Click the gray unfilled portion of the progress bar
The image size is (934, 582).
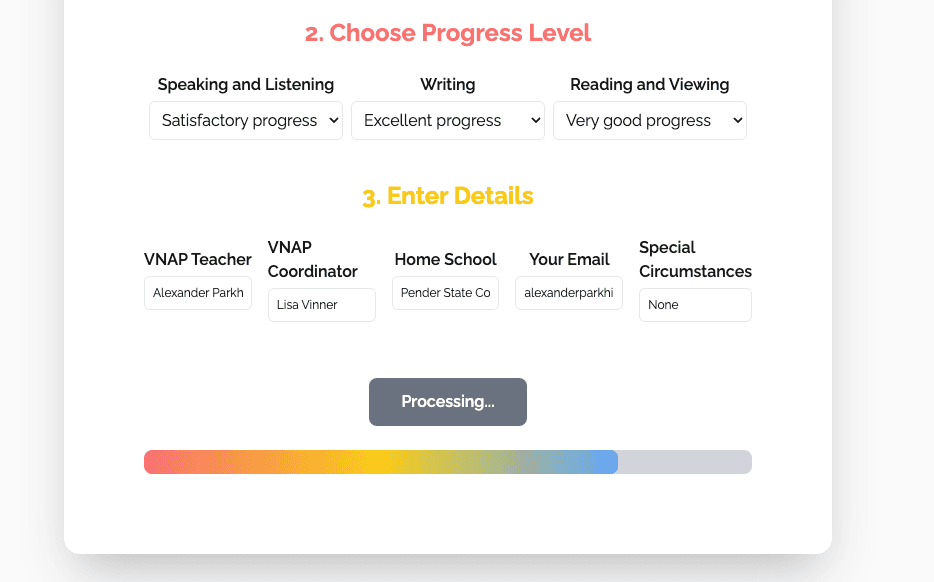pyautogui.click(x=685, y=461)
